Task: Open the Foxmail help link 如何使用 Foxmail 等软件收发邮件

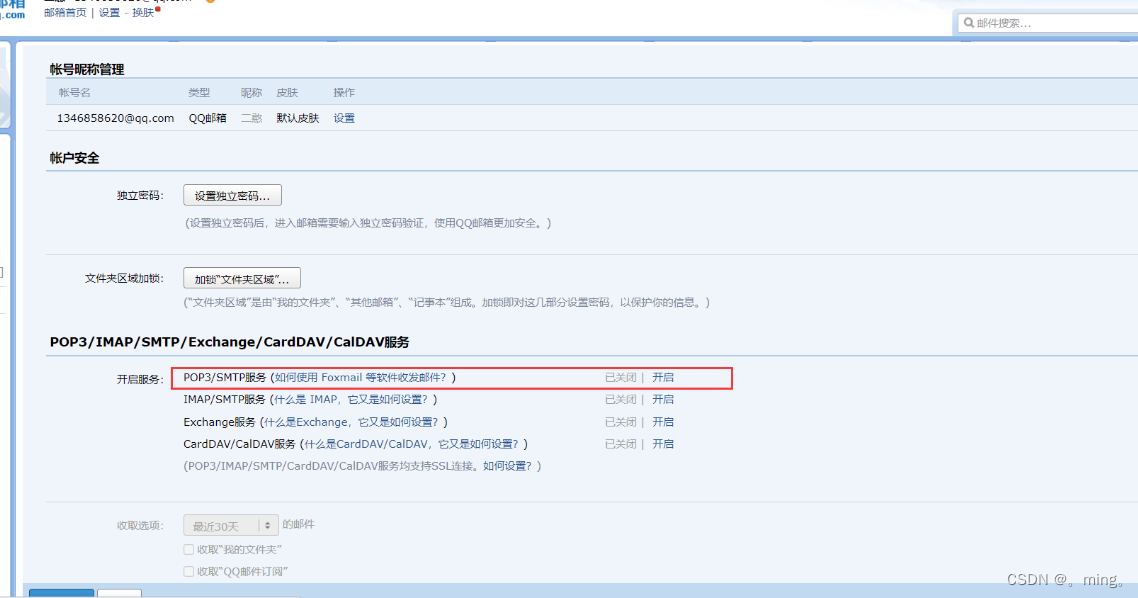Action: [361, 377]
